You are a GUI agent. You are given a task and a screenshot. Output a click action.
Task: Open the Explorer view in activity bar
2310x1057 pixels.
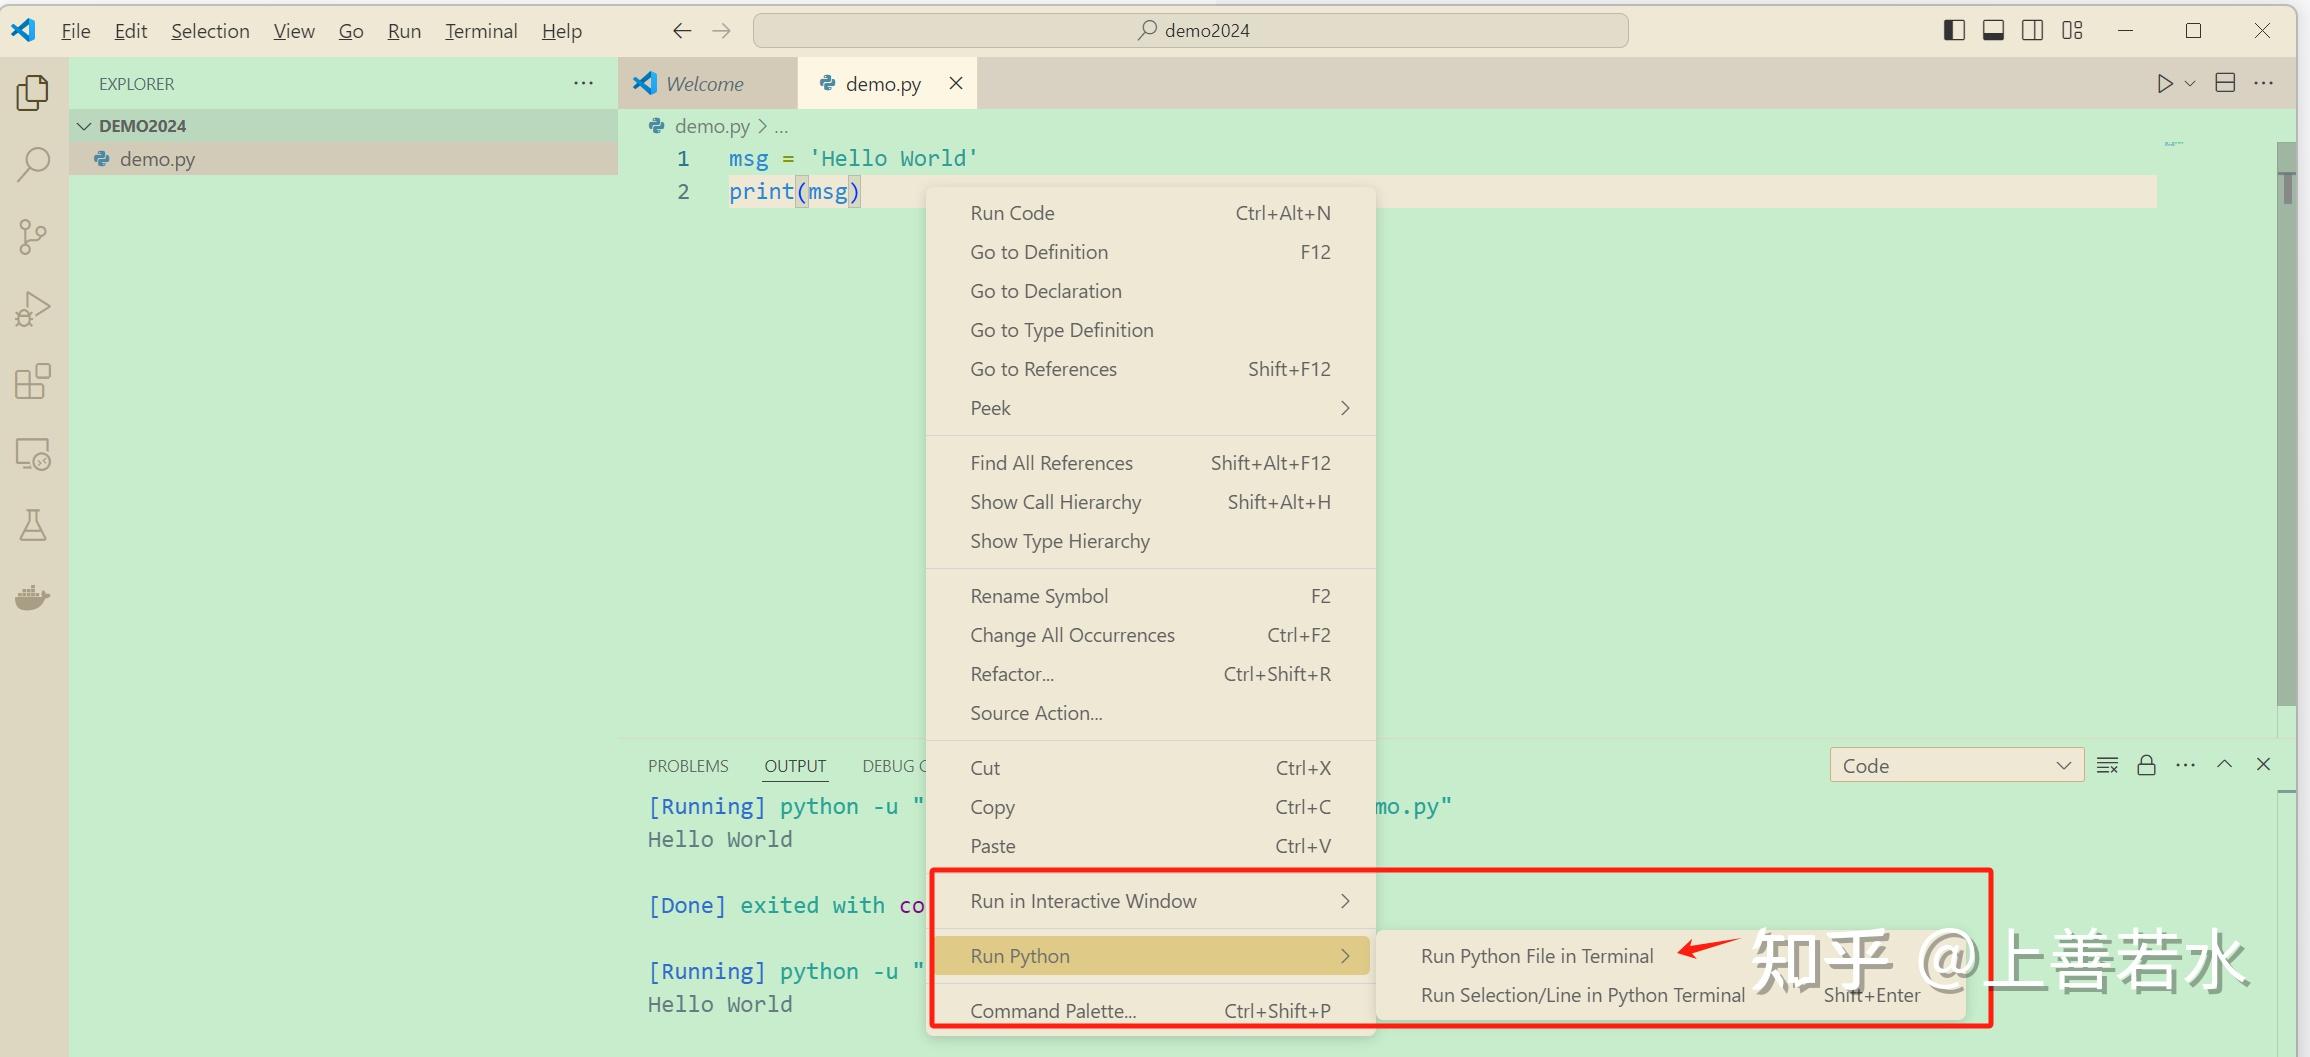(33, 93)
